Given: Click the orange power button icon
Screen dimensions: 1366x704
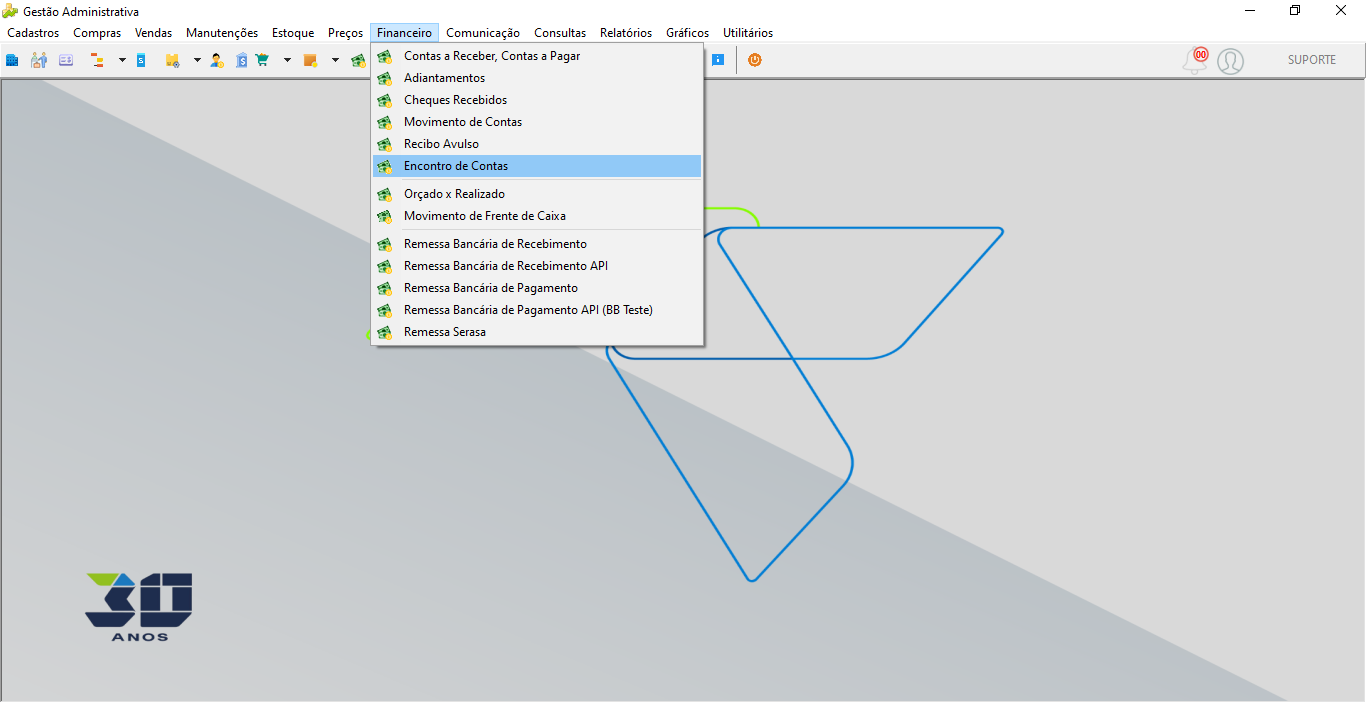Looking at the screenshot, I should tap(755, 60).
